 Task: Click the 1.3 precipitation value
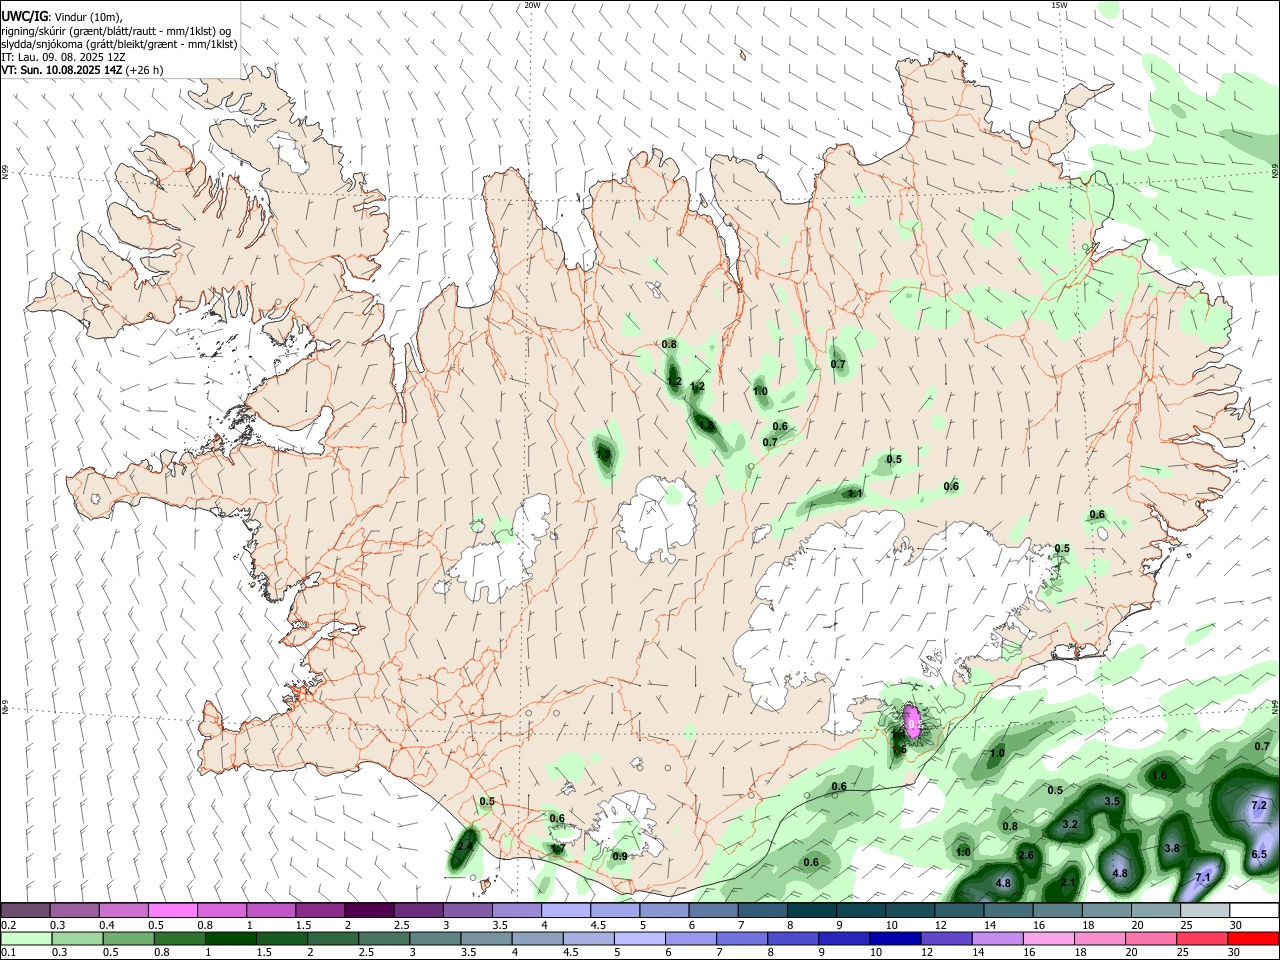[603, 454]
